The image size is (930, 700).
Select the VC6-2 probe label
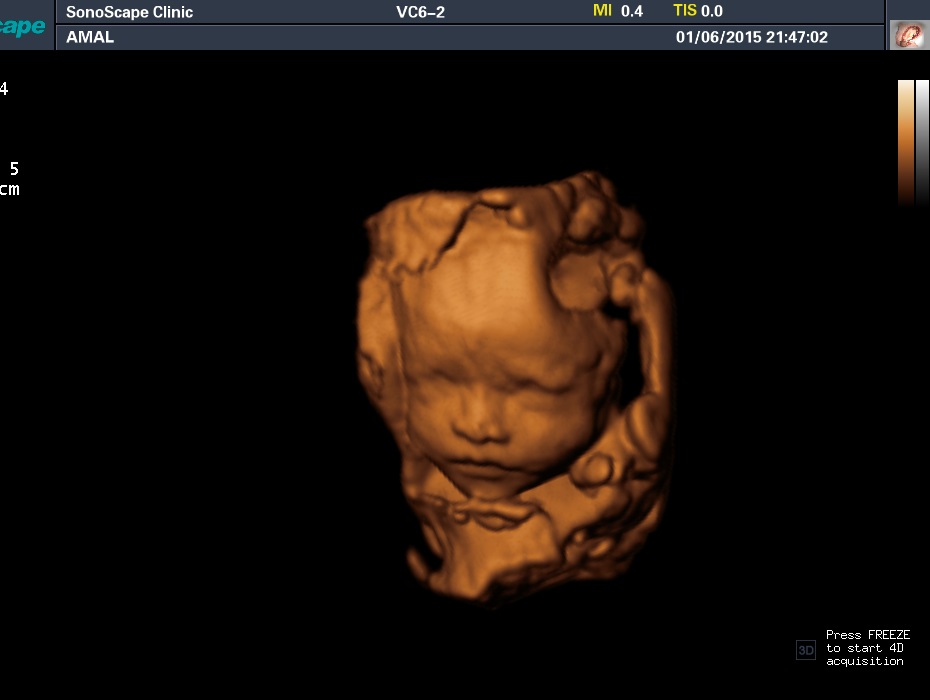click(x=420, y=12)
